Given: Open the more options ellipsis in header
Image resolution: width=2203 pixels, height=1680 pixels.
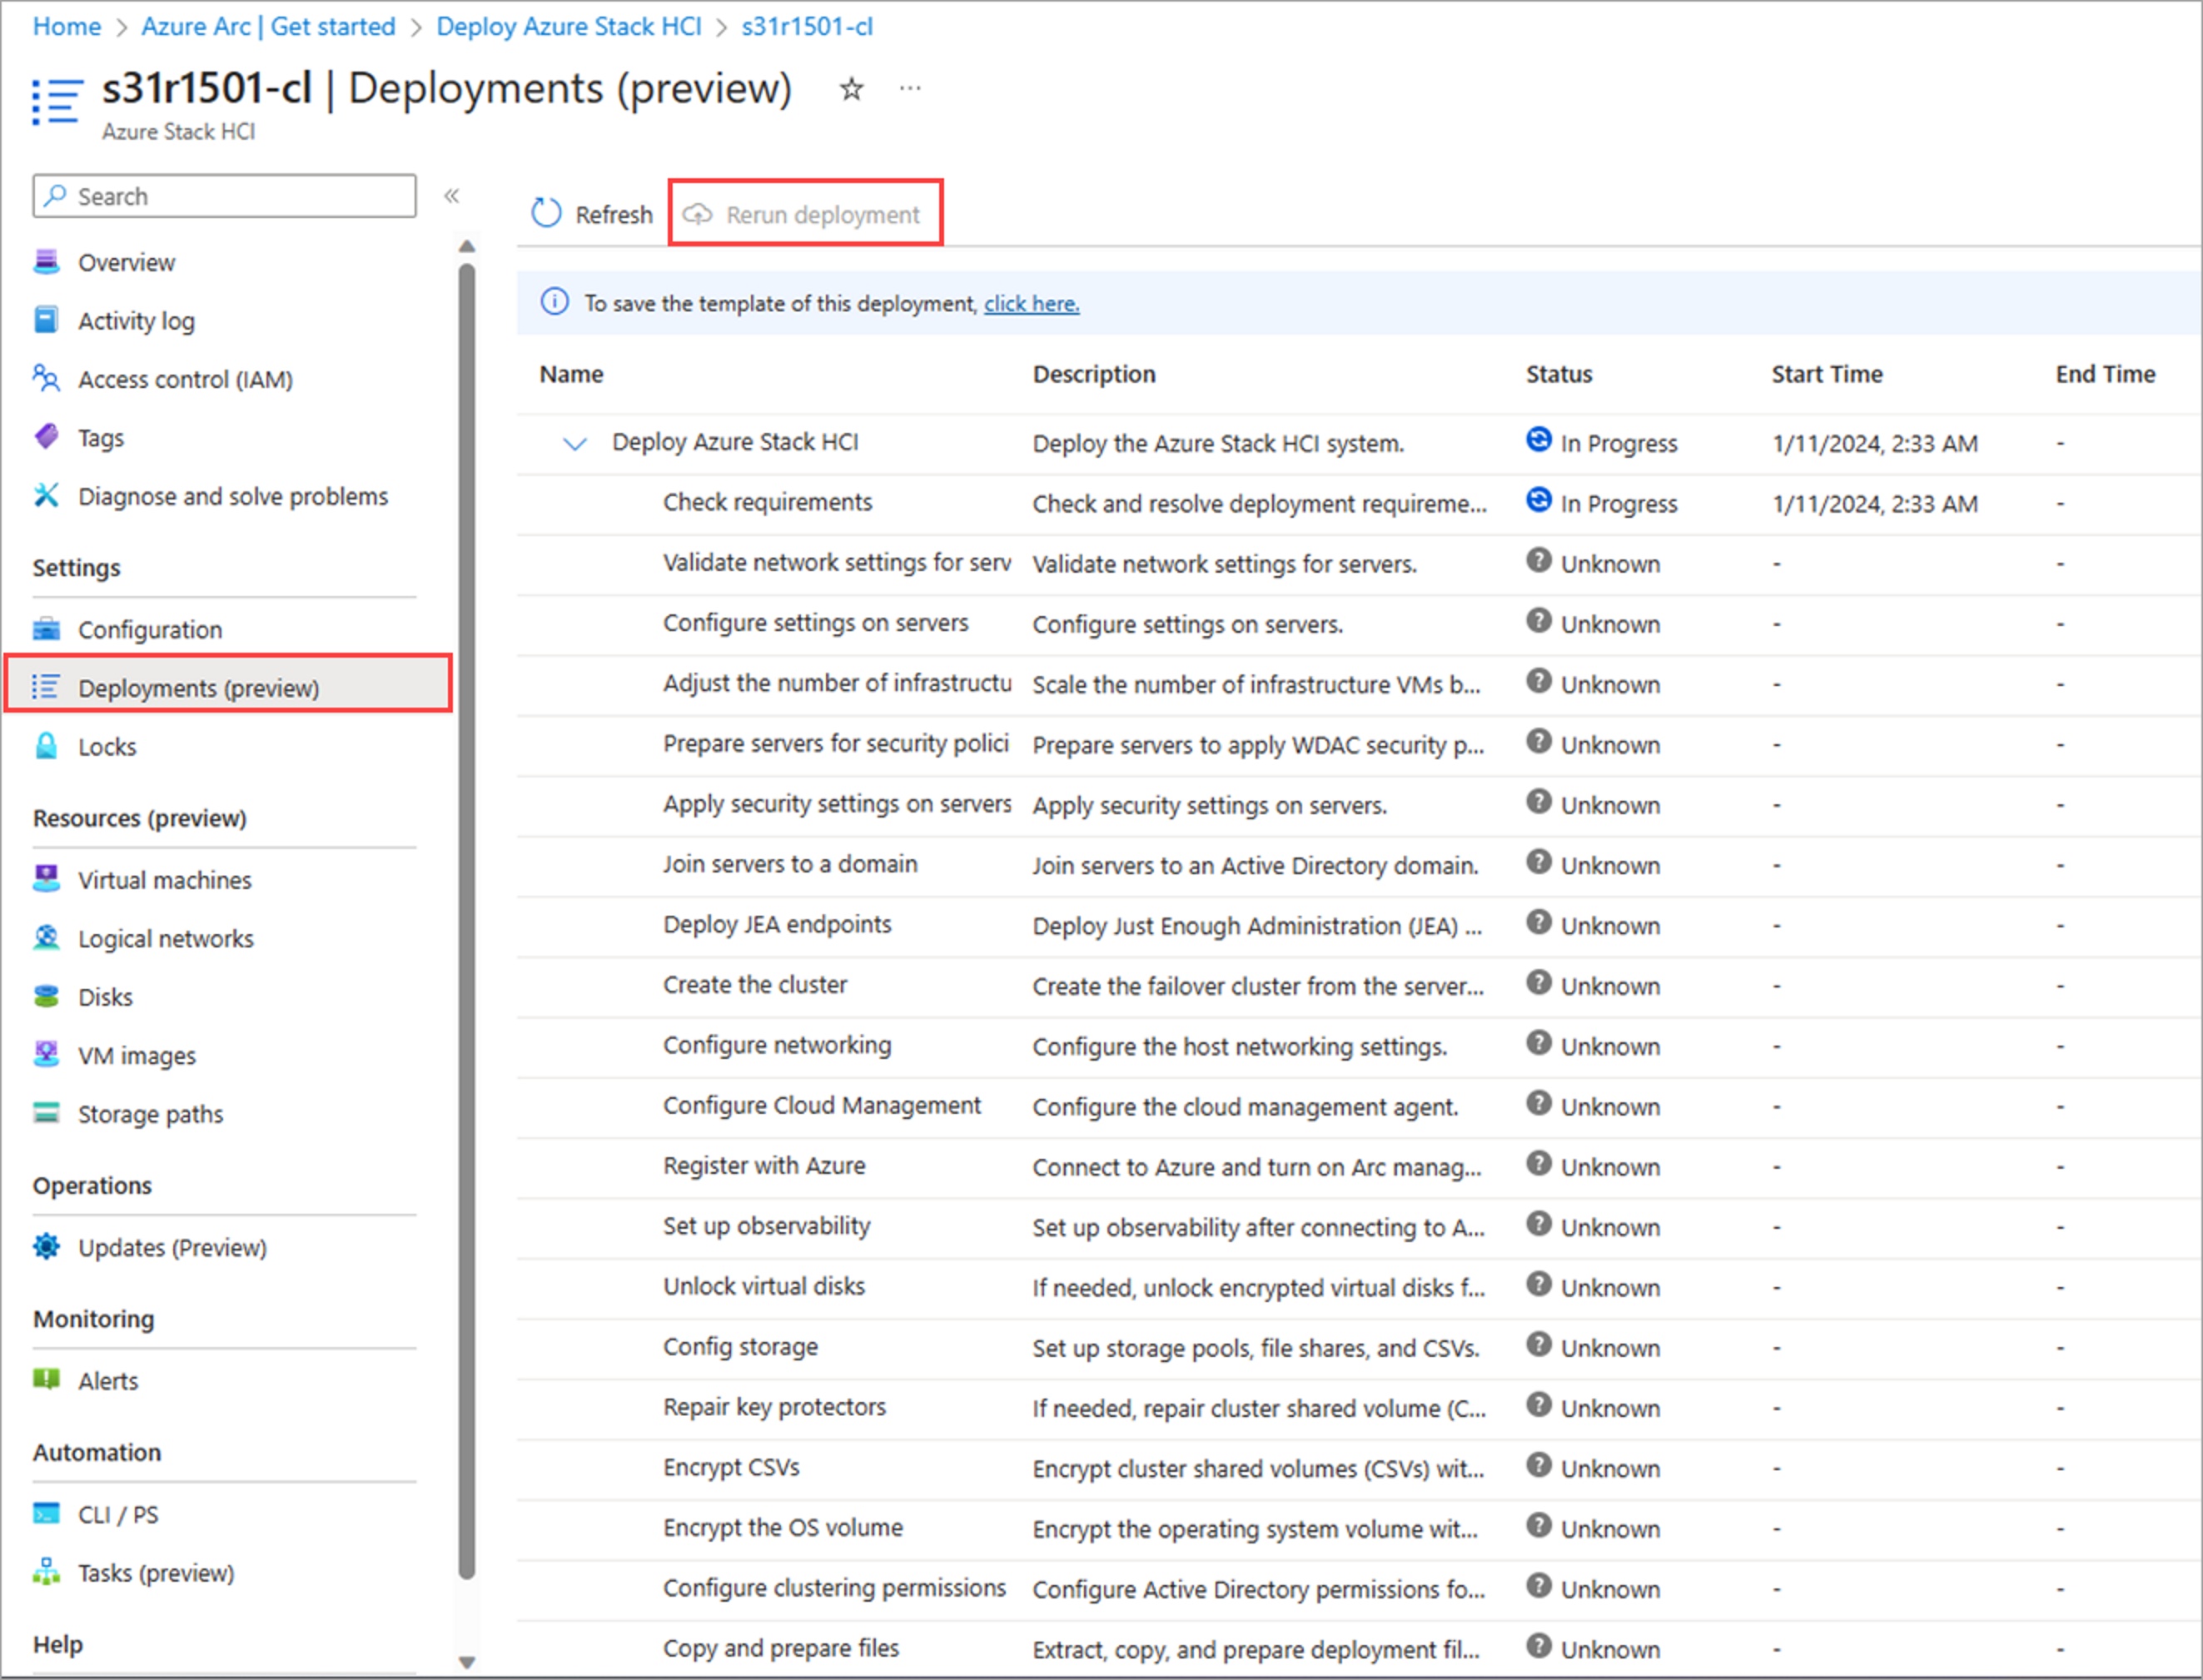Looking at the screenshot, I should click(x=910, y=88).
